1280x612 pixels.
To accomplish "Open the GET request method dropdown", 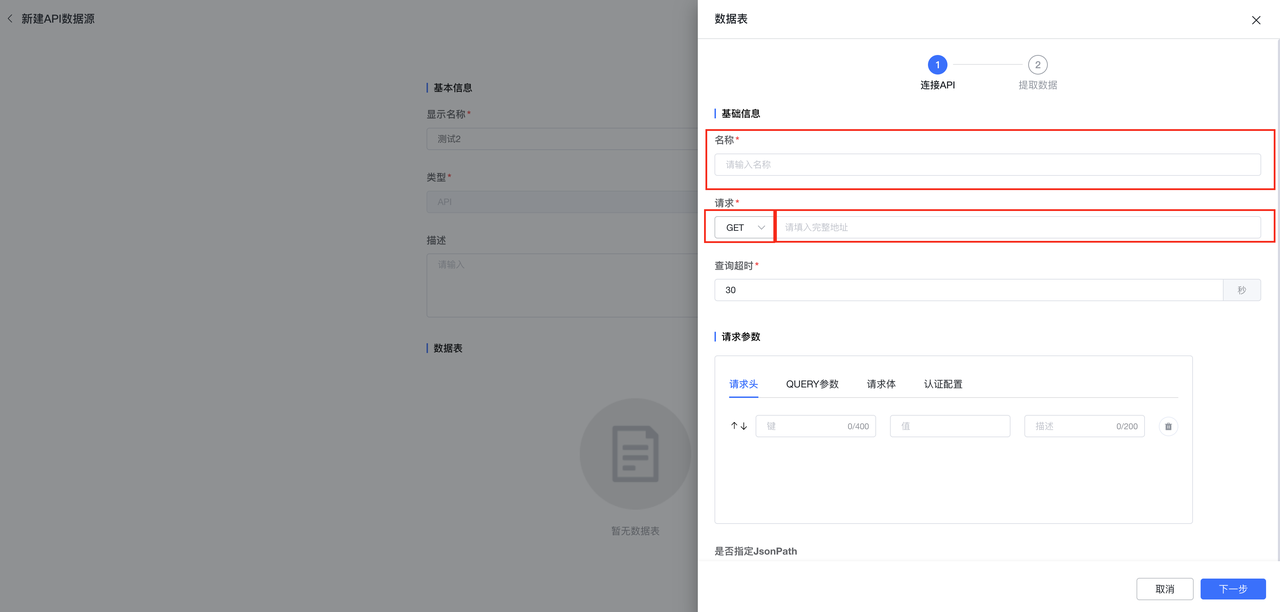I will (742, 227).
